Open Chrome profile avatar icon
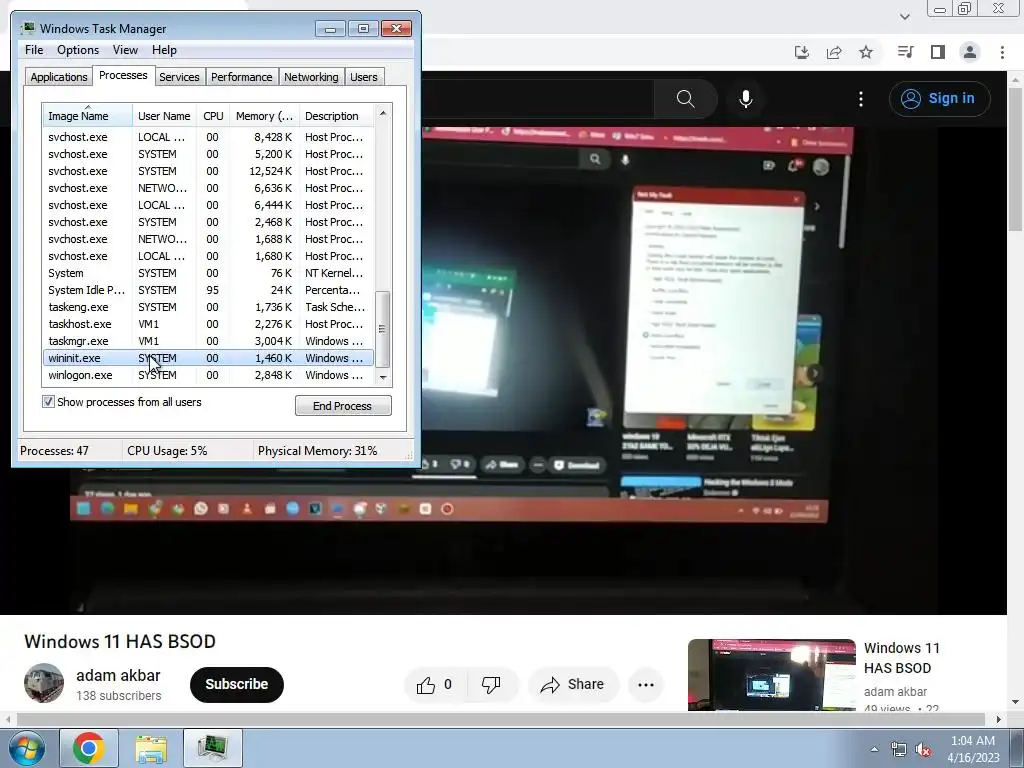This screenshot has width=1024, height=768. (970, 52)
